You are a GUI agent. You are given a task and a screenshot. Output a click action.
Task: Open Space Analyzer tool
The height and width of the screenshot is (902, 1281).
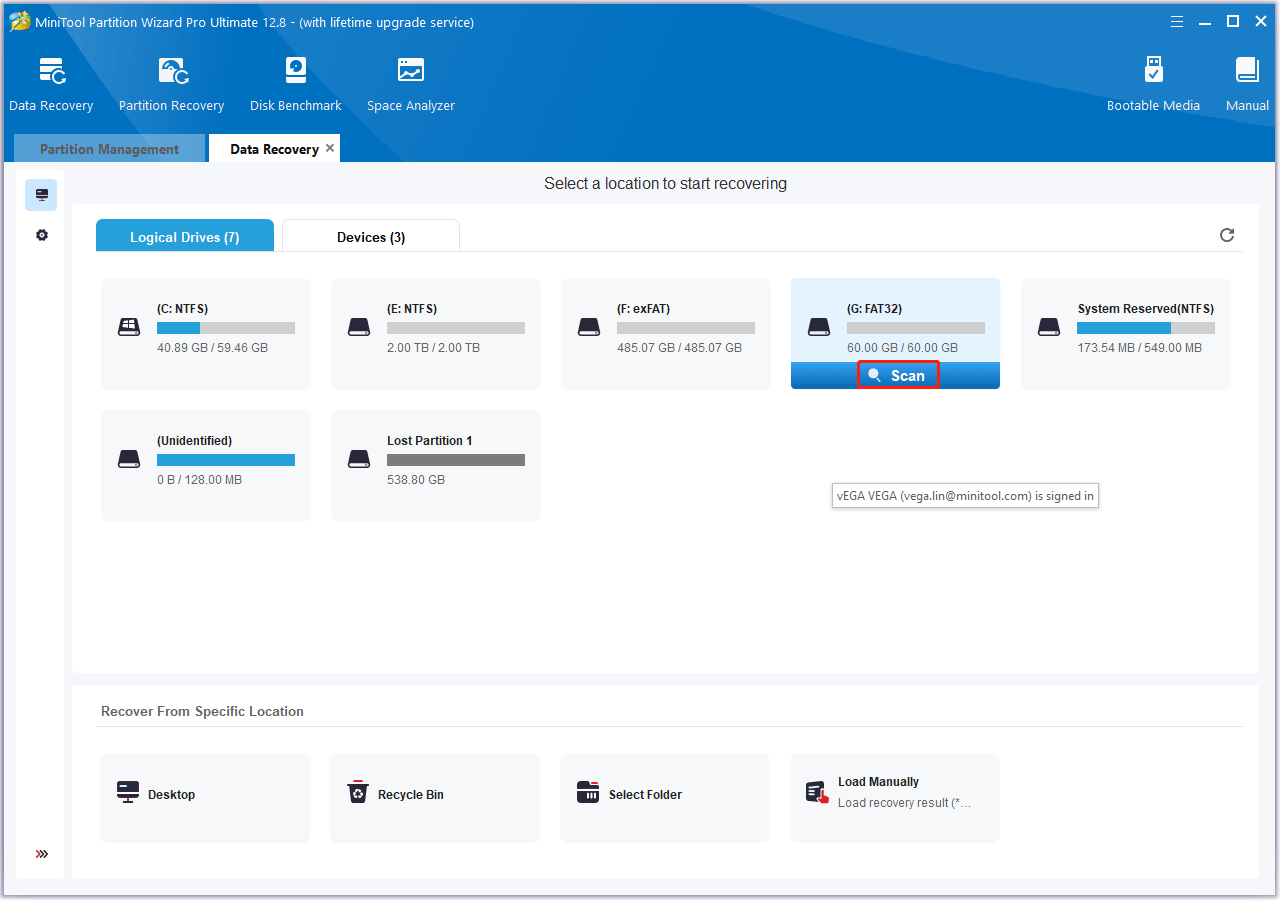410,84
